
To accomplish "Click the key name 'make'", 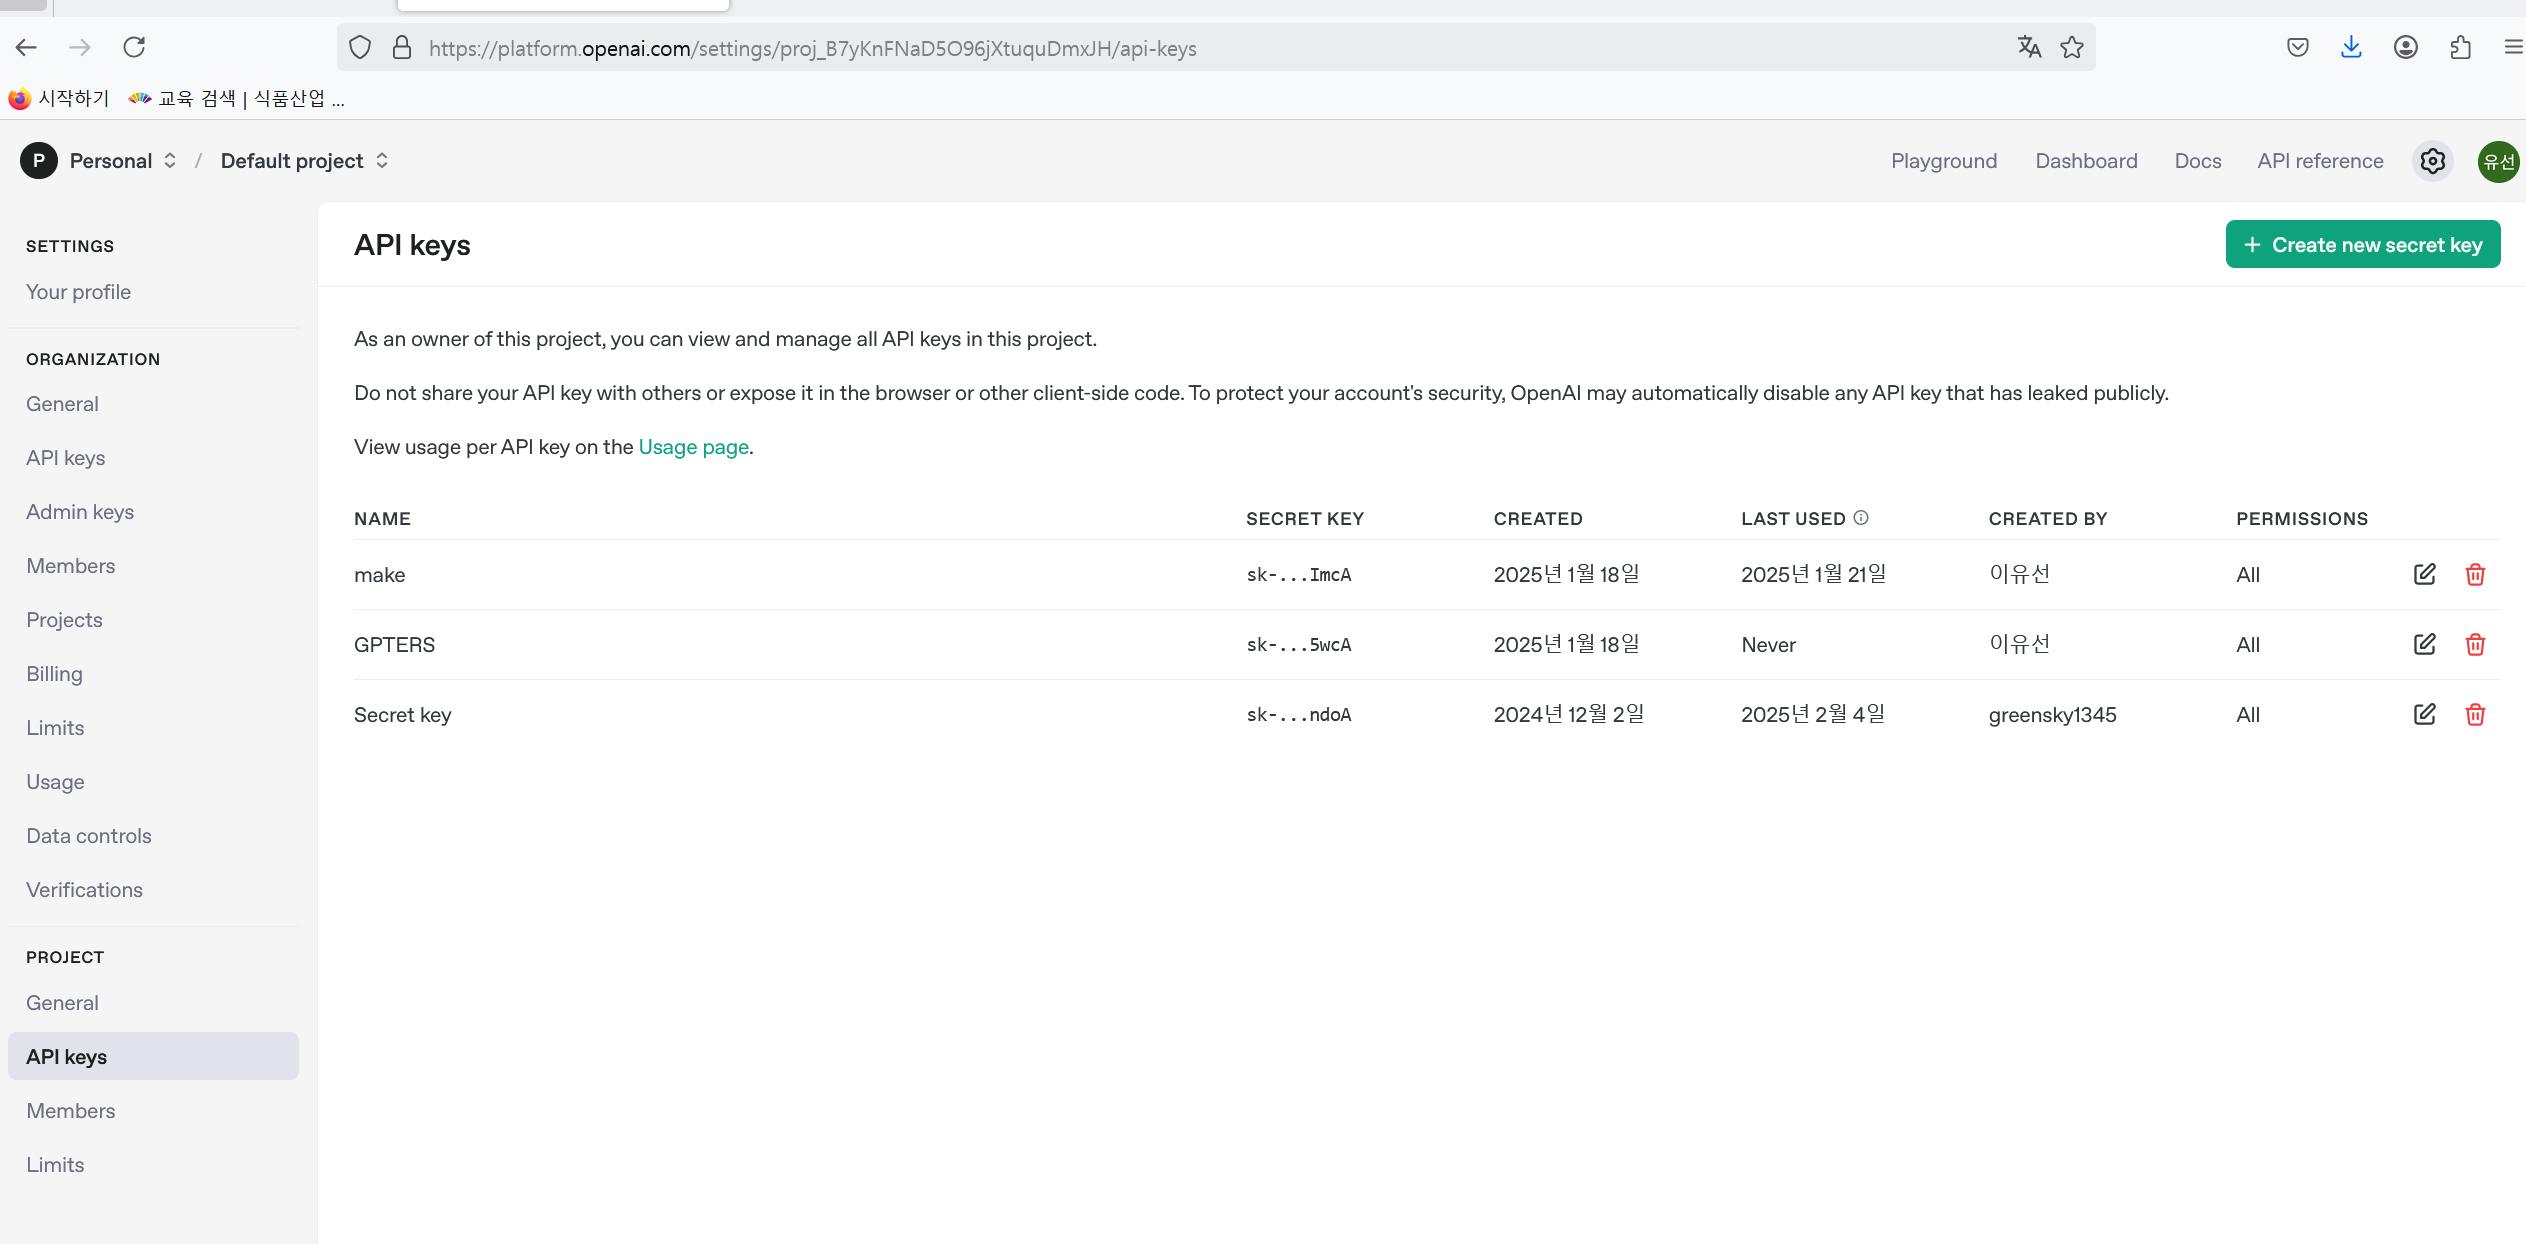I will [379, 575].
